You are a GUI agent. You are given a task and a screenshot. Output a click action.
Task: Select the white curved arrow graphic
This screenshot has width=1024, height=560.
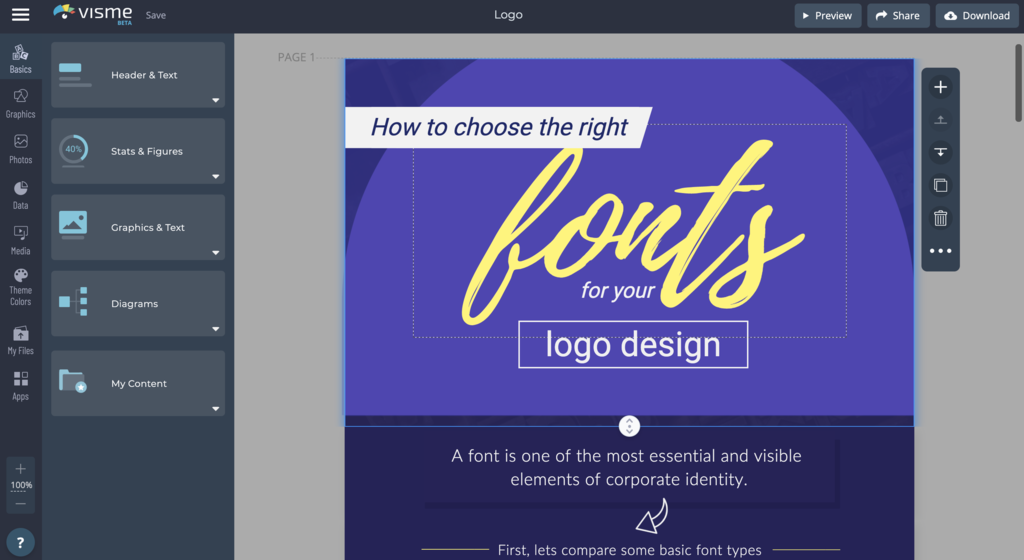652,516
